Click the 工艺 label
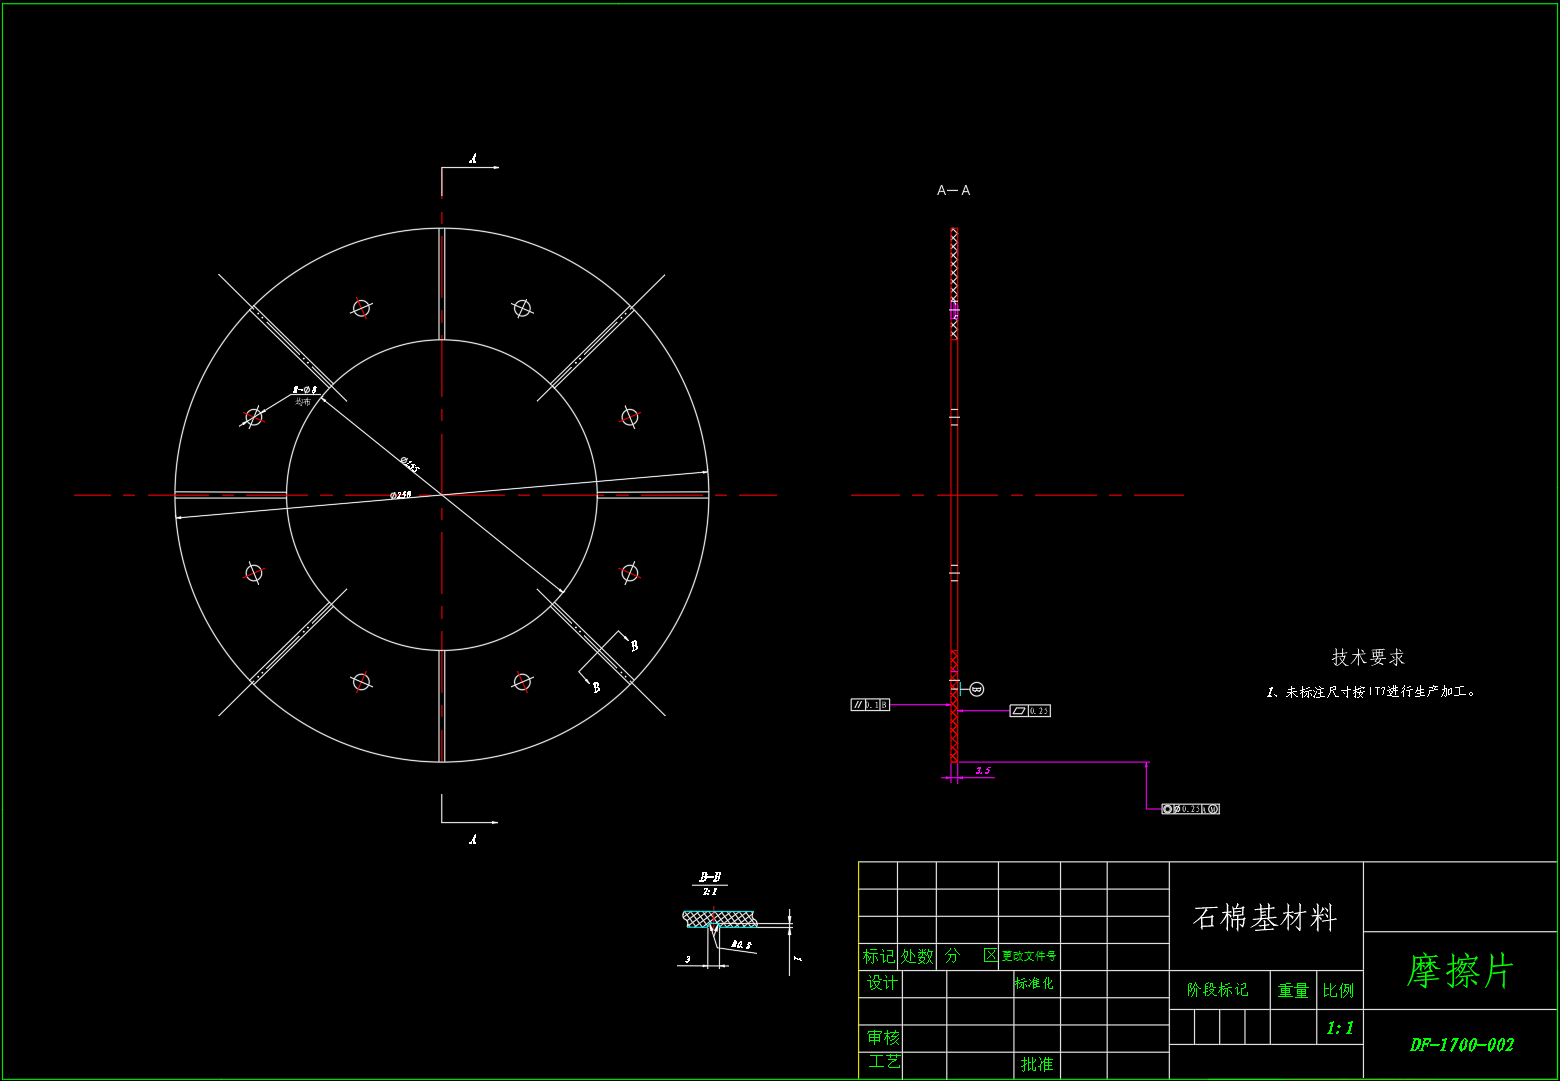This screenshot has height=1081, width=1560. 884,1061
